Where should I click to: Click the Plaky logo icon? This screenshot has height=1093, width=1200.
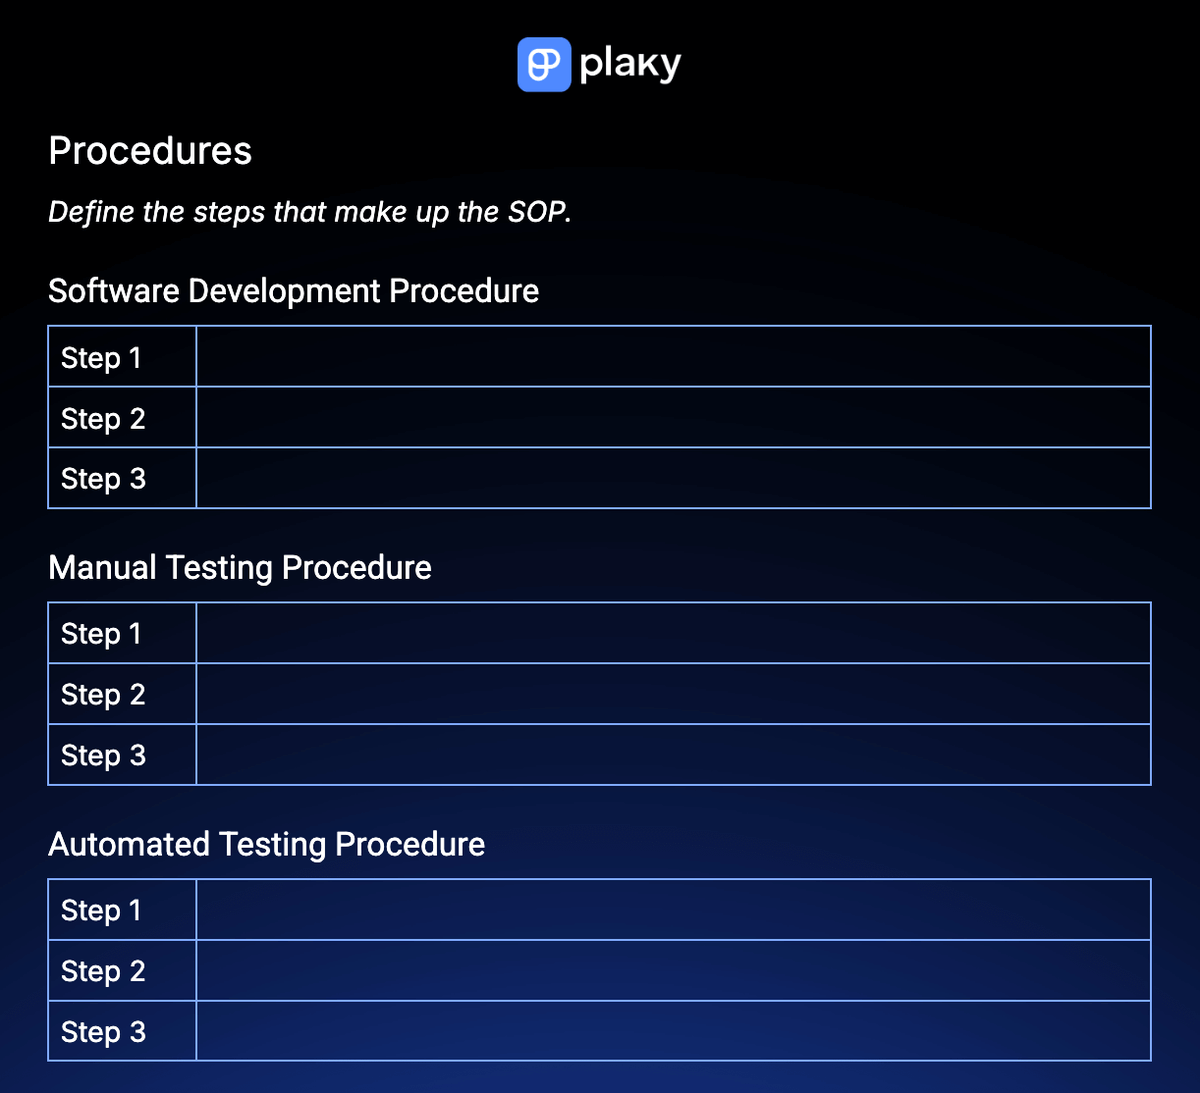coord(544,65)
